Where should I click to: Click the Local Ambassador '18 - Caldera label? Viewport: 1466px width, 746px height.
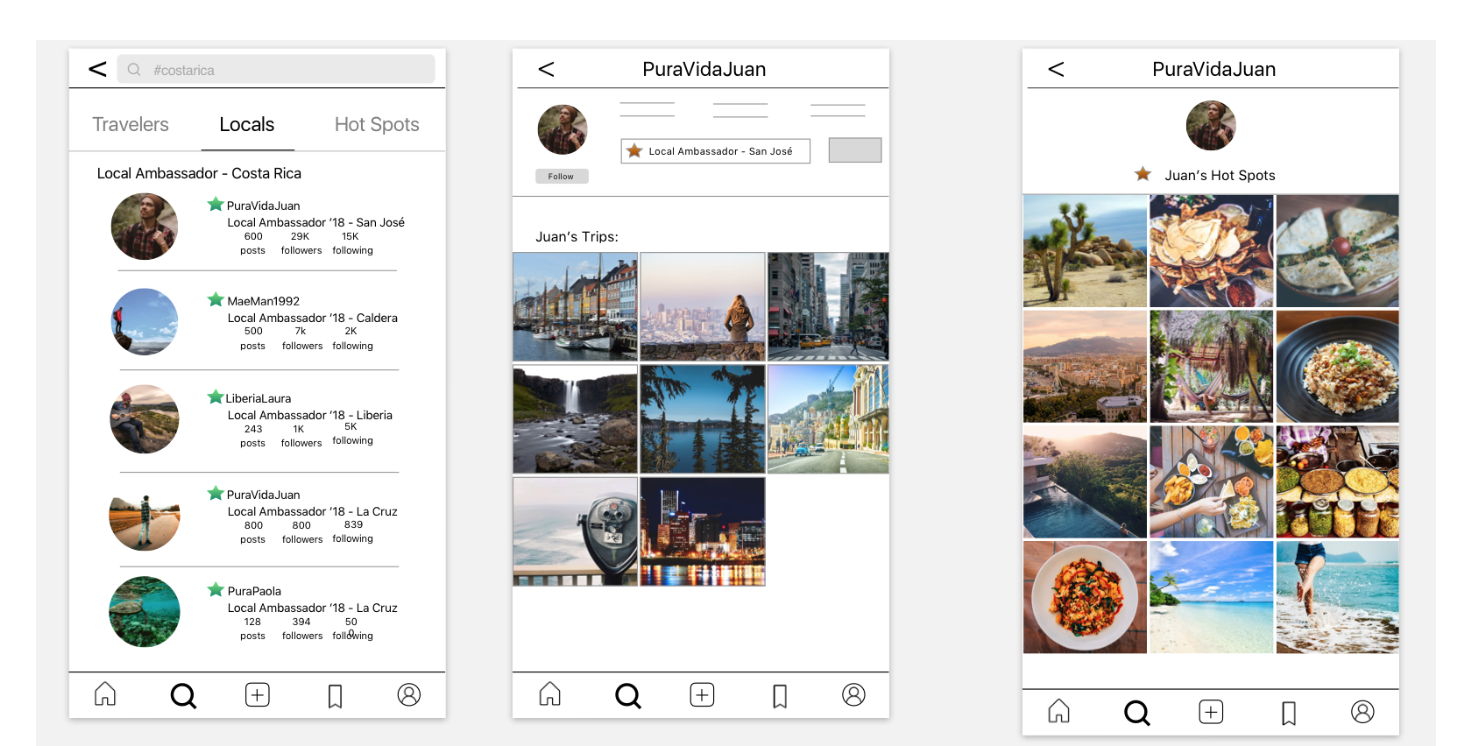pos(312,318)
